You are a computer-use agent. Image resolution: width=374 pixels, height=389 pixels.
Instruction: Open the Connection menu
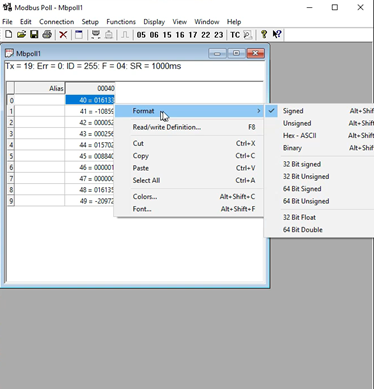click(57, 22)
